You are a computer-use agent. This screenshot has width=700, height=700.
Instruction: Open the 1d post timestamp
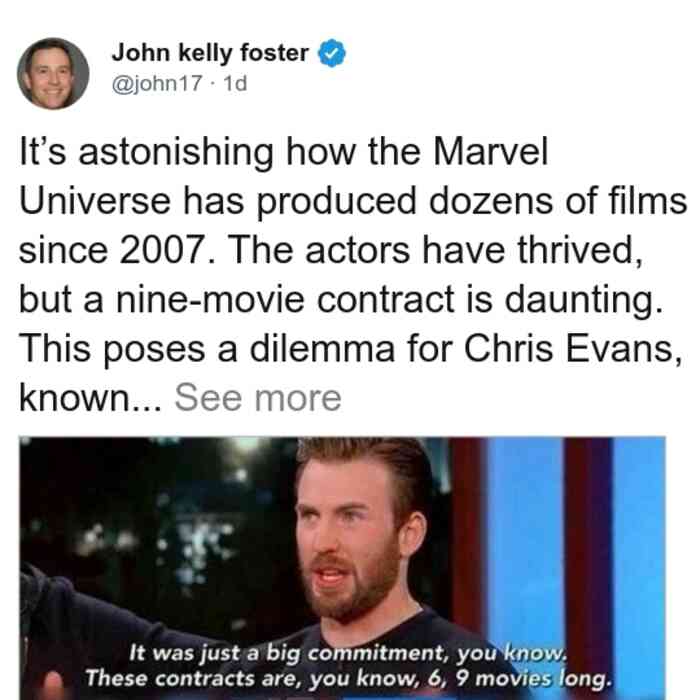(x=235, y=83)
